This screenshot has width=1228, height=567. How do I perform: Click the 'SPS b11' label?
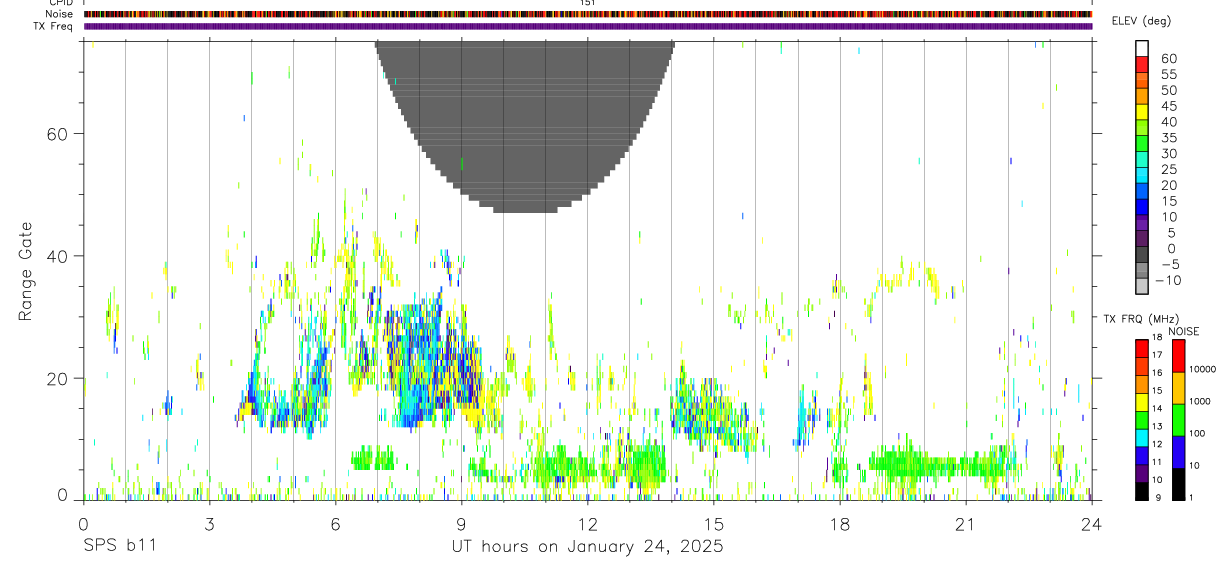[x=119, y=547]
